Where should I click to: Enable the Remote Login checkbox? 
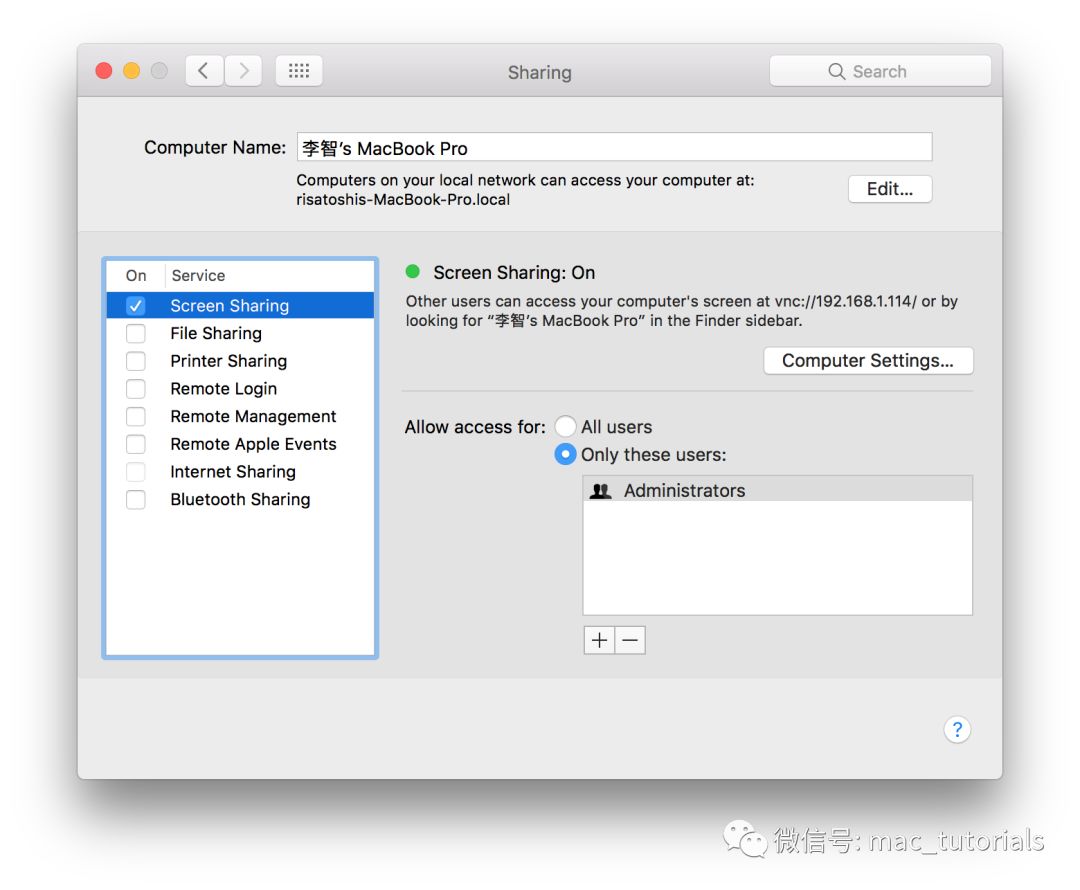tap(136, 389)
